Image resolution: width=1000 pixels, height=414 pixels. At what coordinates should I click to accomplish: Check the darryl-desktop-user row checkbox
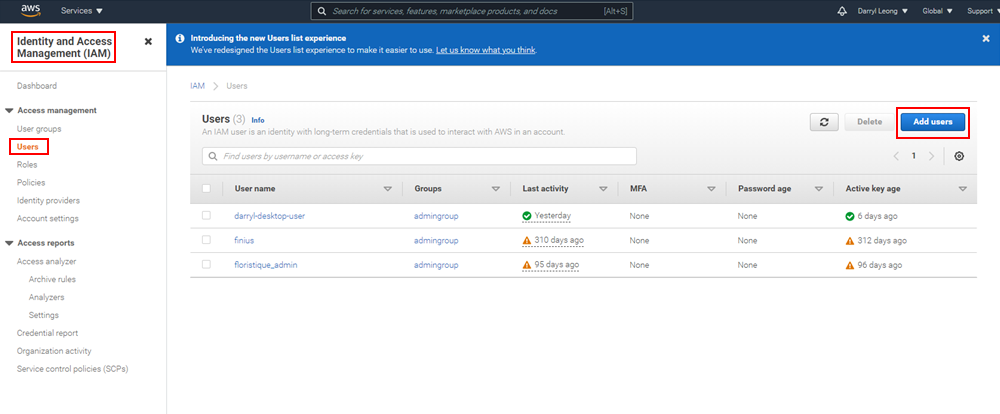coord(206,216)
